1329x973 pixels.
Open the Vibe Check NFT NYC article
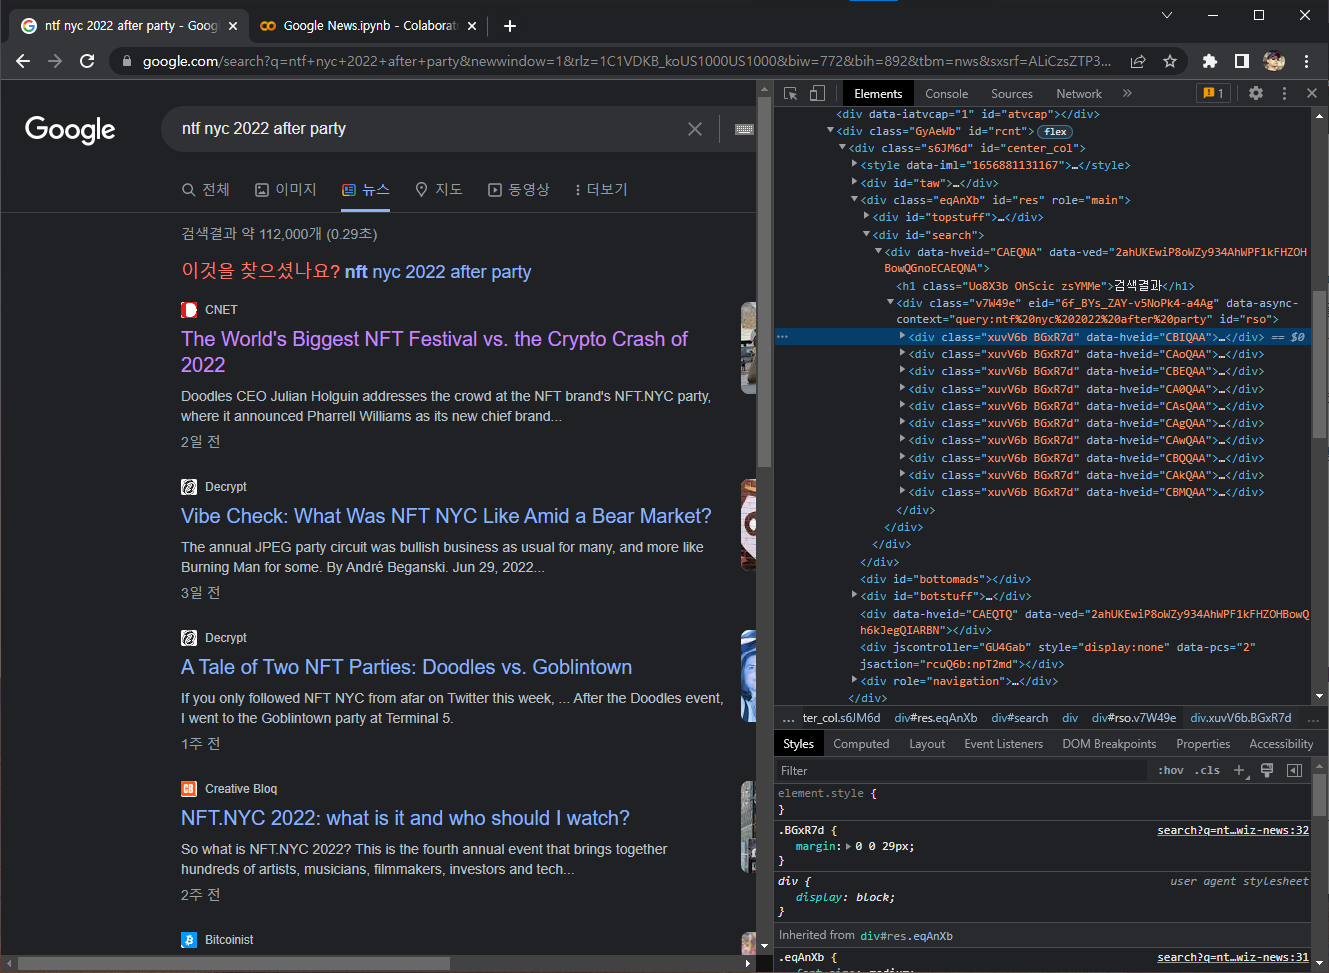click(x=446, y=516)
